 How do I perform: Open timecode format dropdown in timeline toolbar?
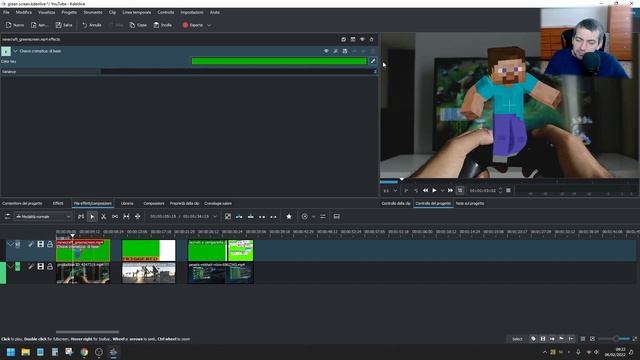point(215,216)
